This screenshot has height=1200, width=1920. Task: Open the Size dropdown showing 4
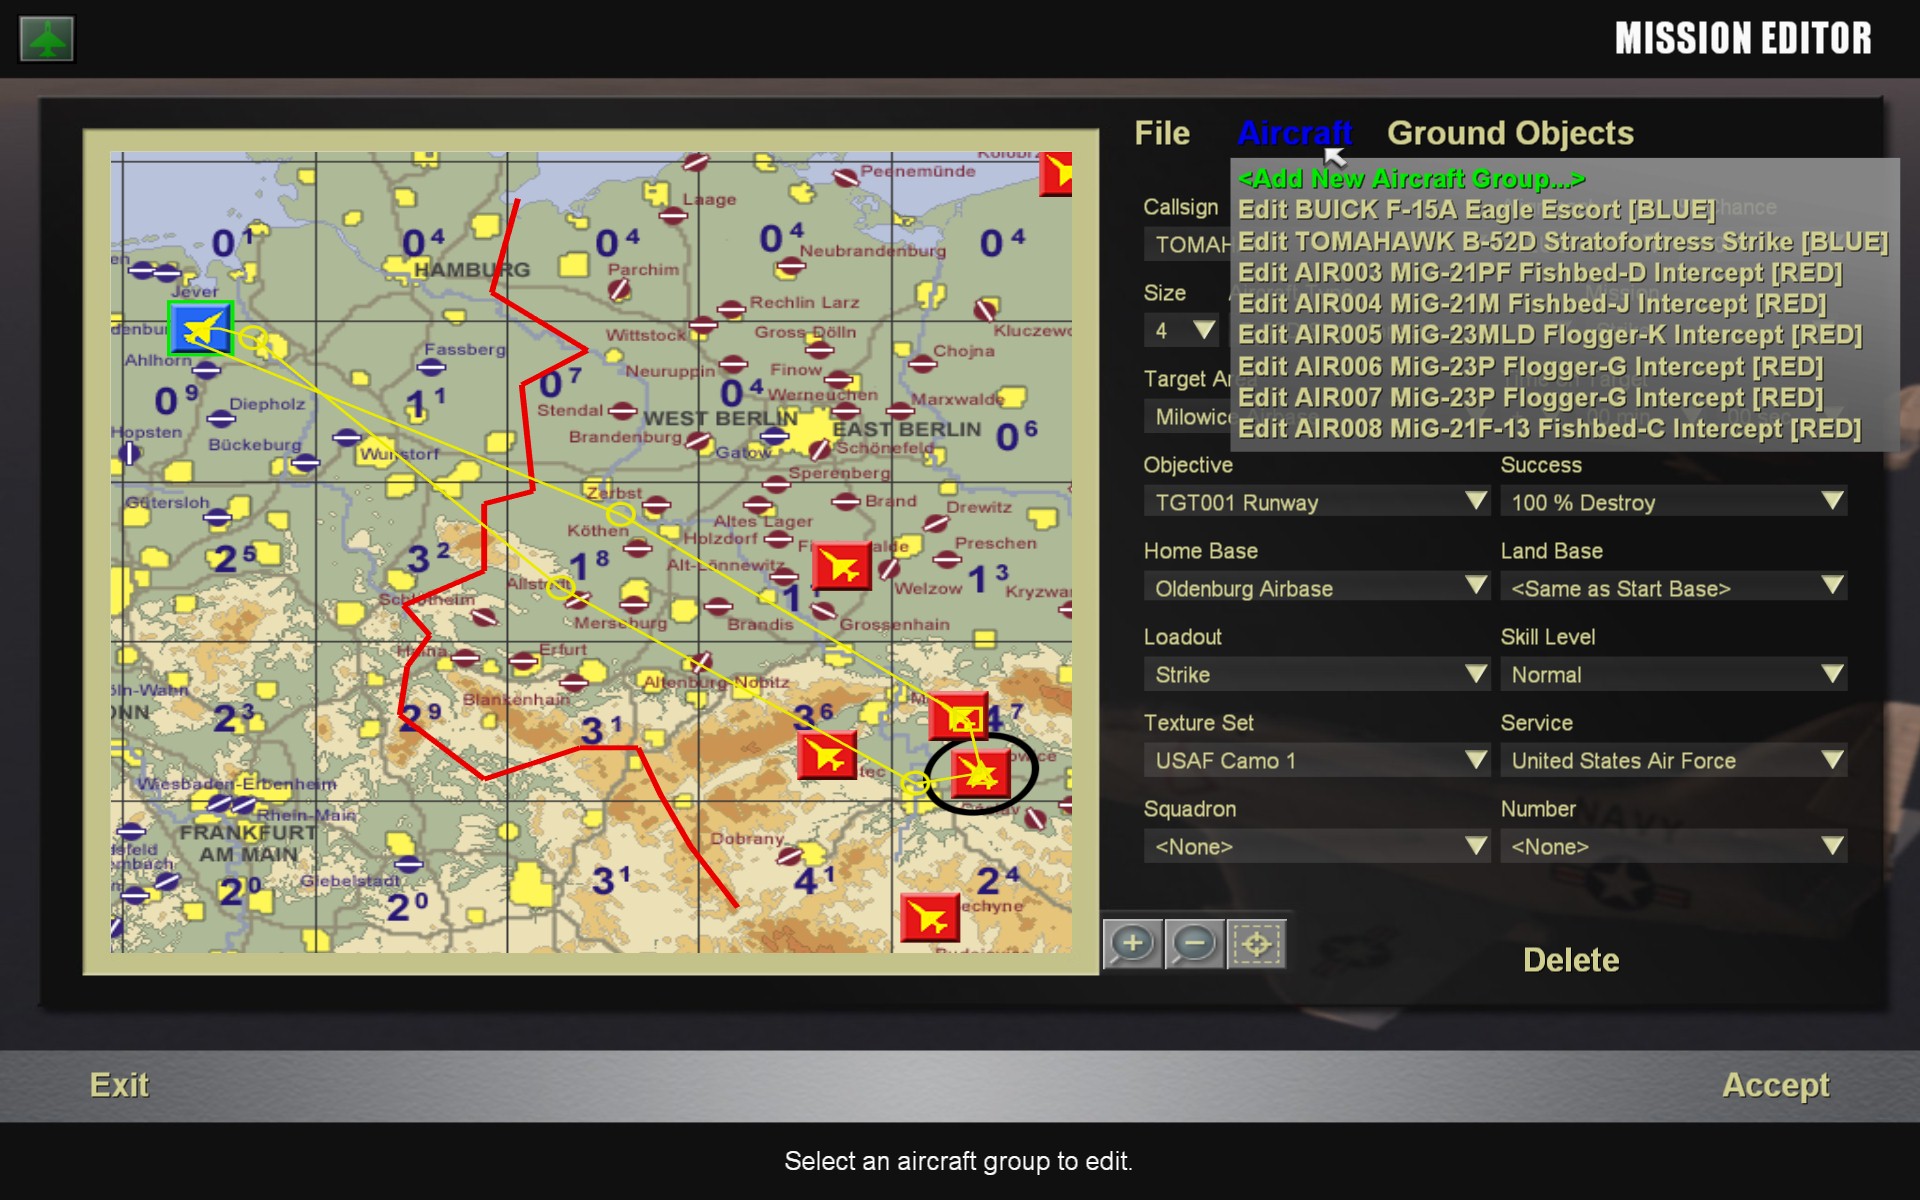click(1181, 330)
